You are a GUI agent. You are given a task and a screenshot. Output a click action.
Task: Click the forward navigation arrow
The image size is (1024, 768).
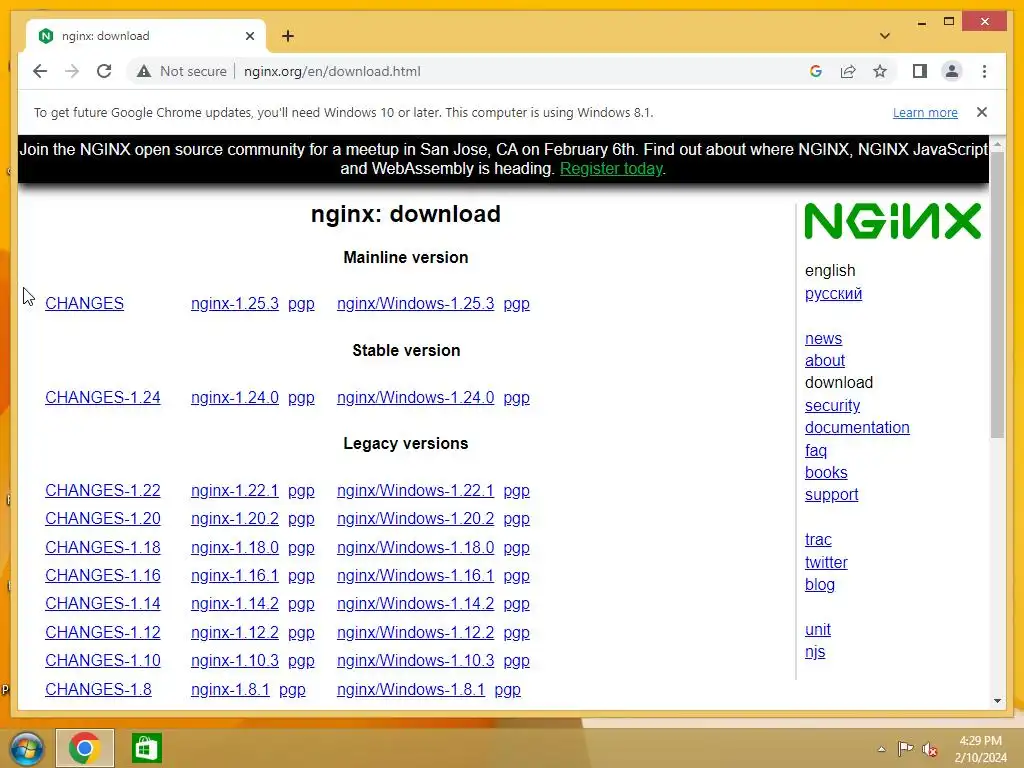72,71
